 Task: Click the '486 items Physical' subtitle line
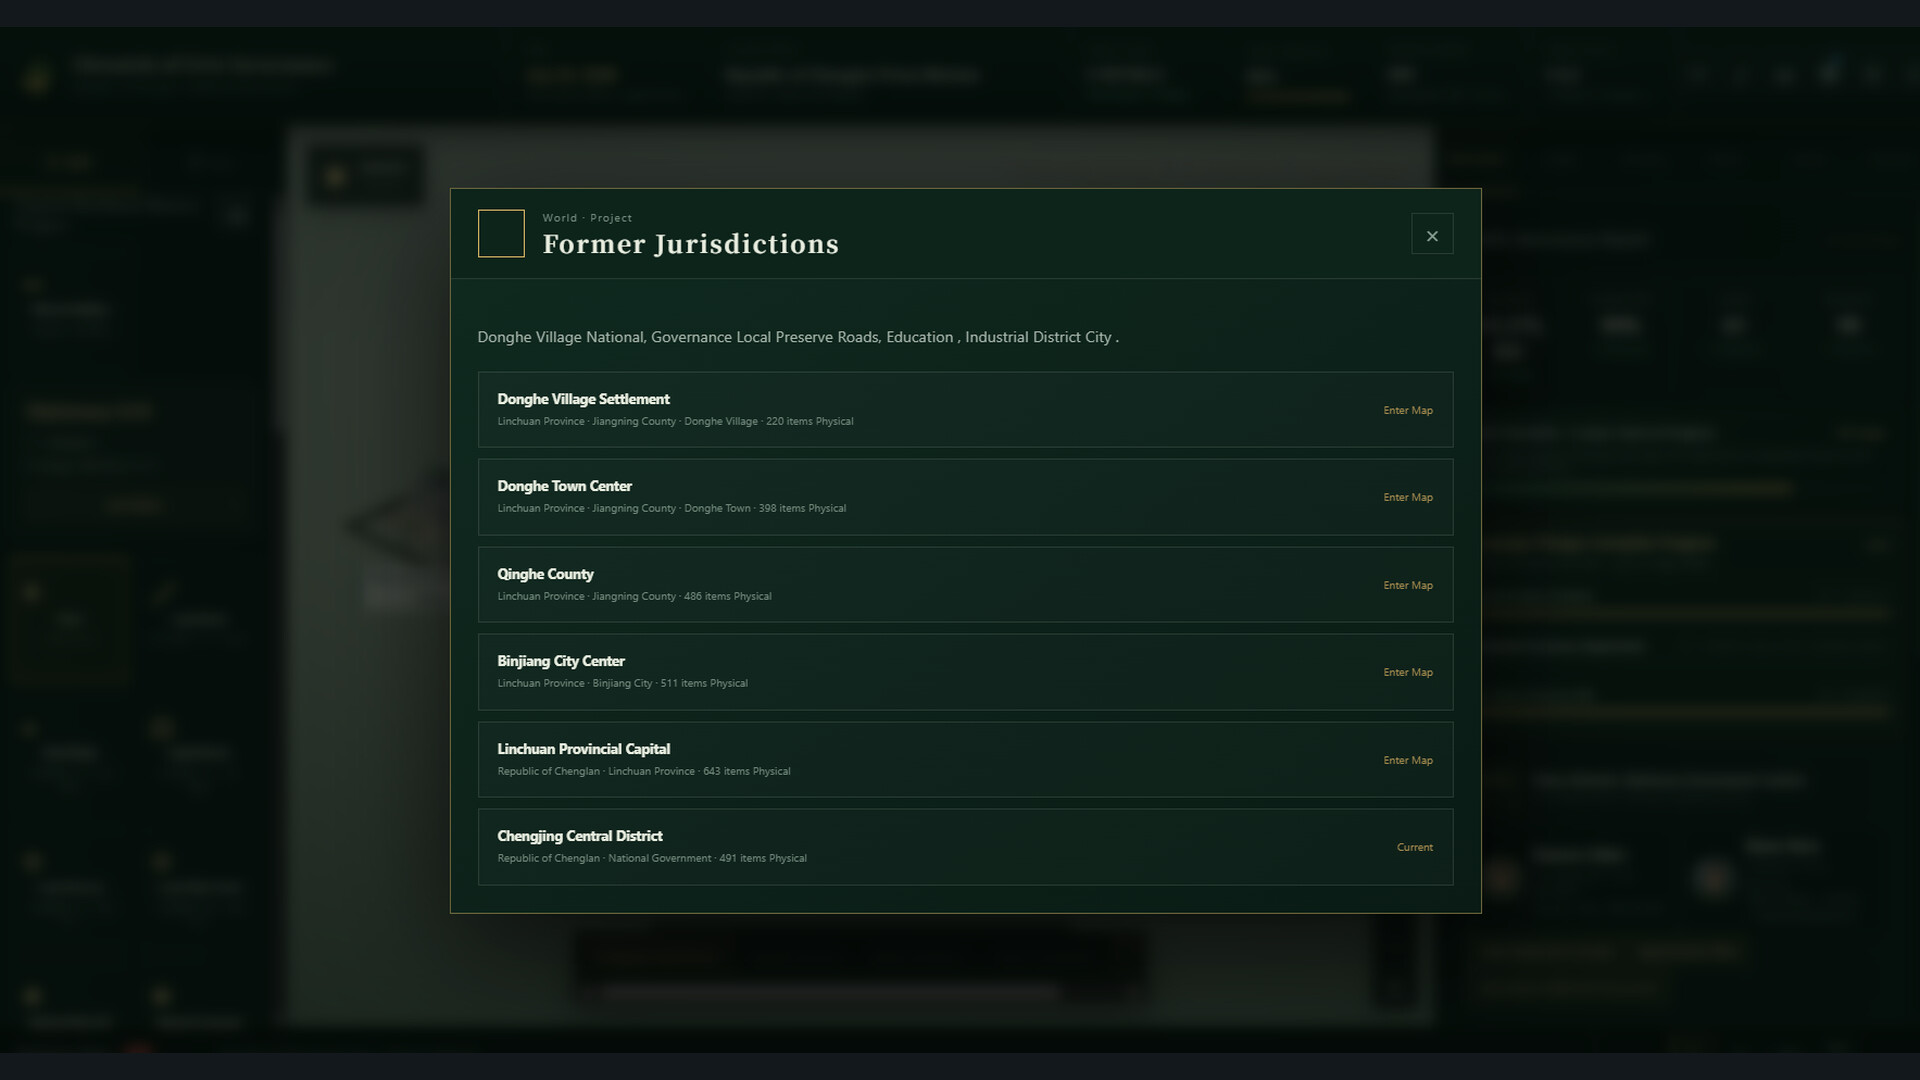634,596
